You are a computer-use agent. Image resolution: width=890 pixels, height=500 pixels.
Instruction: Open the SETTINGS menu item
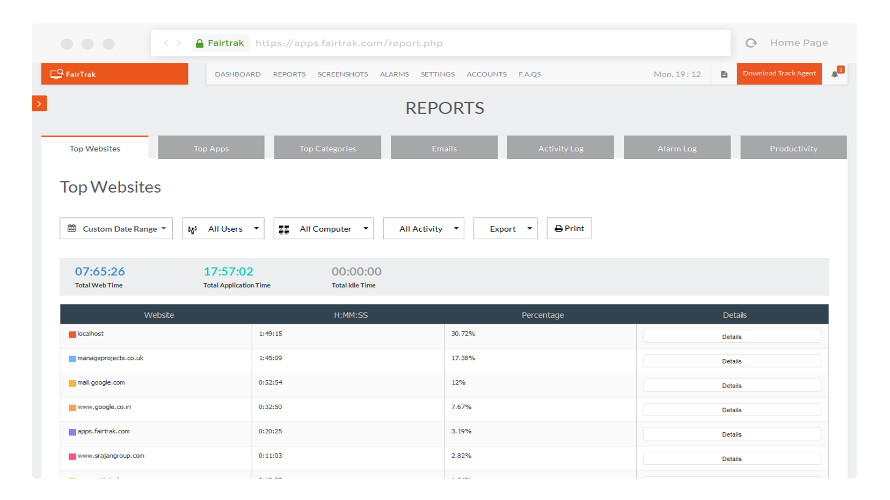[x=438, y=74]
